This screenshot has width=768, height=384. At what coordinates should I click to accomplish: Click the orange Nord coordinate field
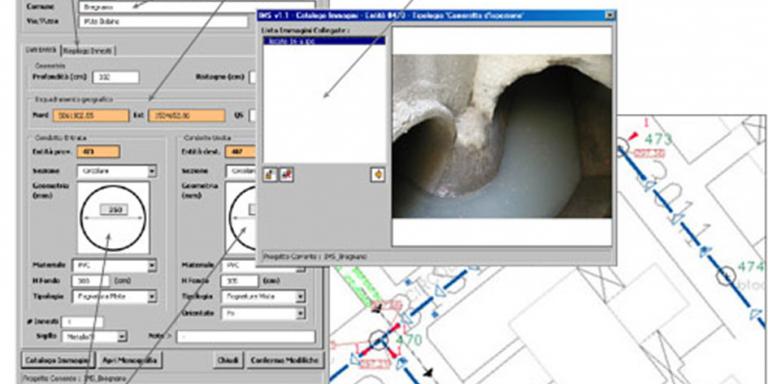pyautogui.click(x=92, y=116)
